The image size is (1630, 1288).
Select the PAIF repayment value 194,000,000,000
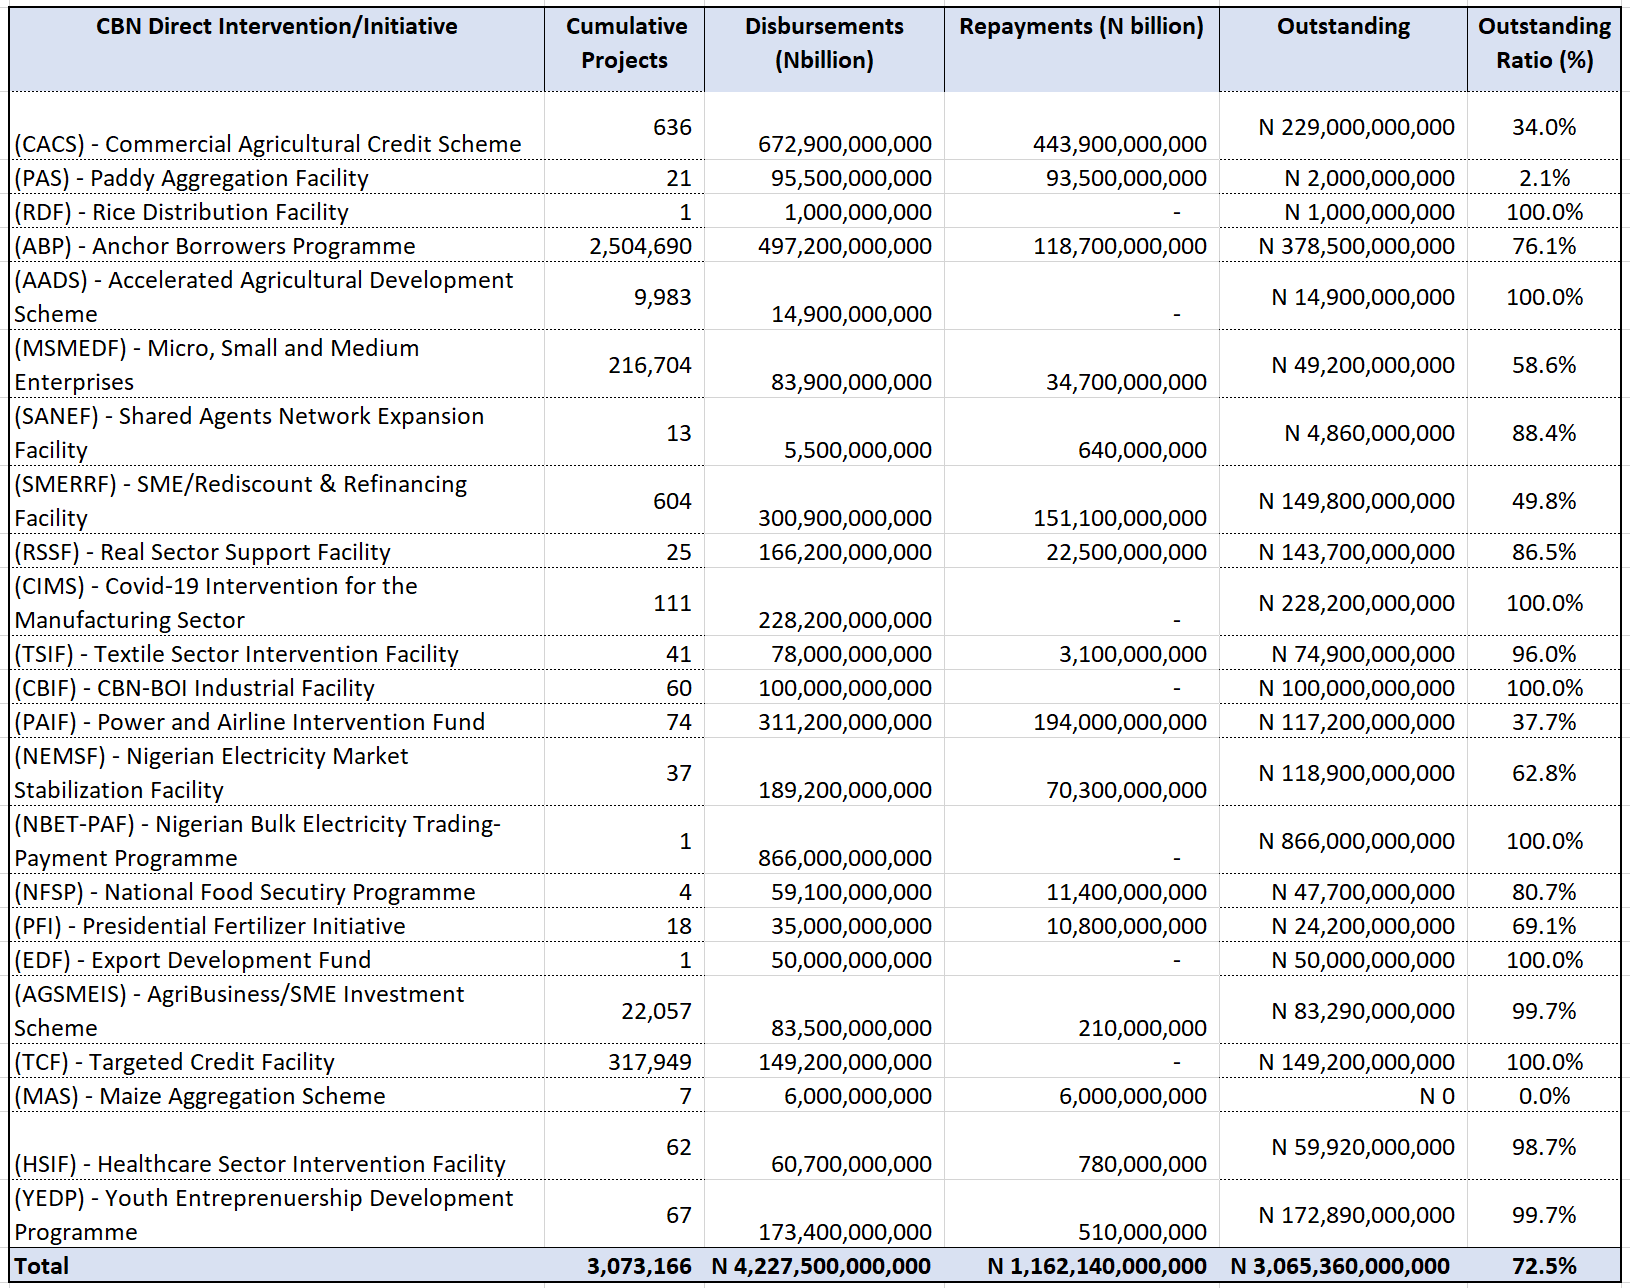pyautogui.click(x=1119, y=722)
